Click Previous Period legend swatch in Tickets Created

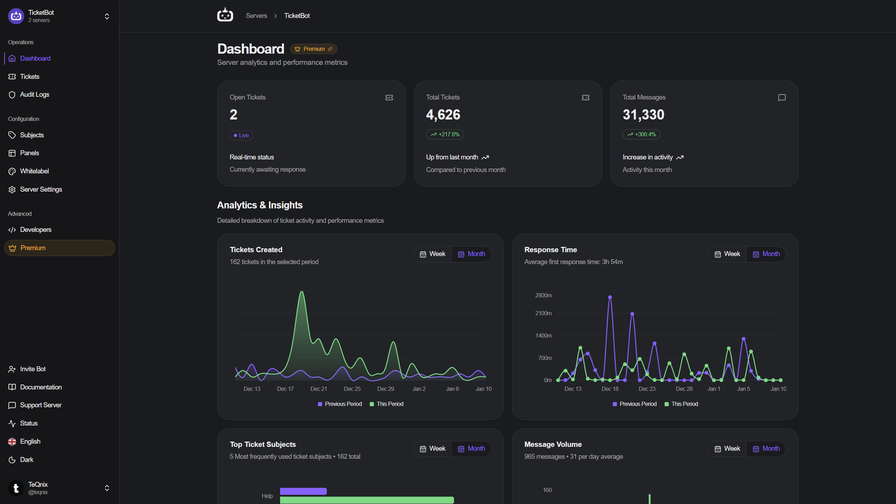(x=320, y=404)
